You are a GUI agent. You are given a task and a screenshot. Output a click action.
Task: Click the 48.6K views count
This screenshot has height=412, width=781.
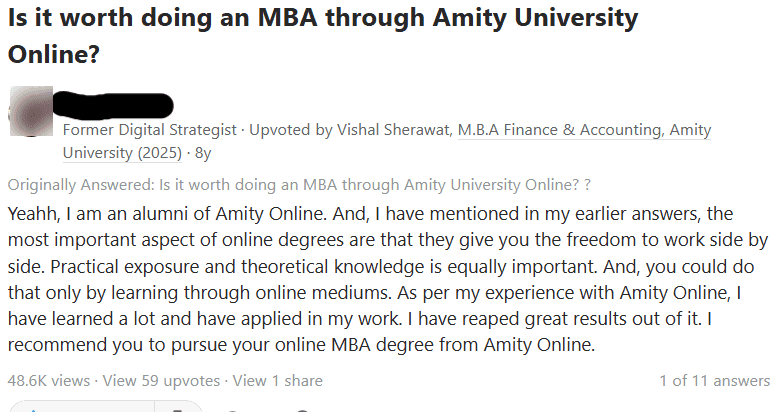pos(49,381)
